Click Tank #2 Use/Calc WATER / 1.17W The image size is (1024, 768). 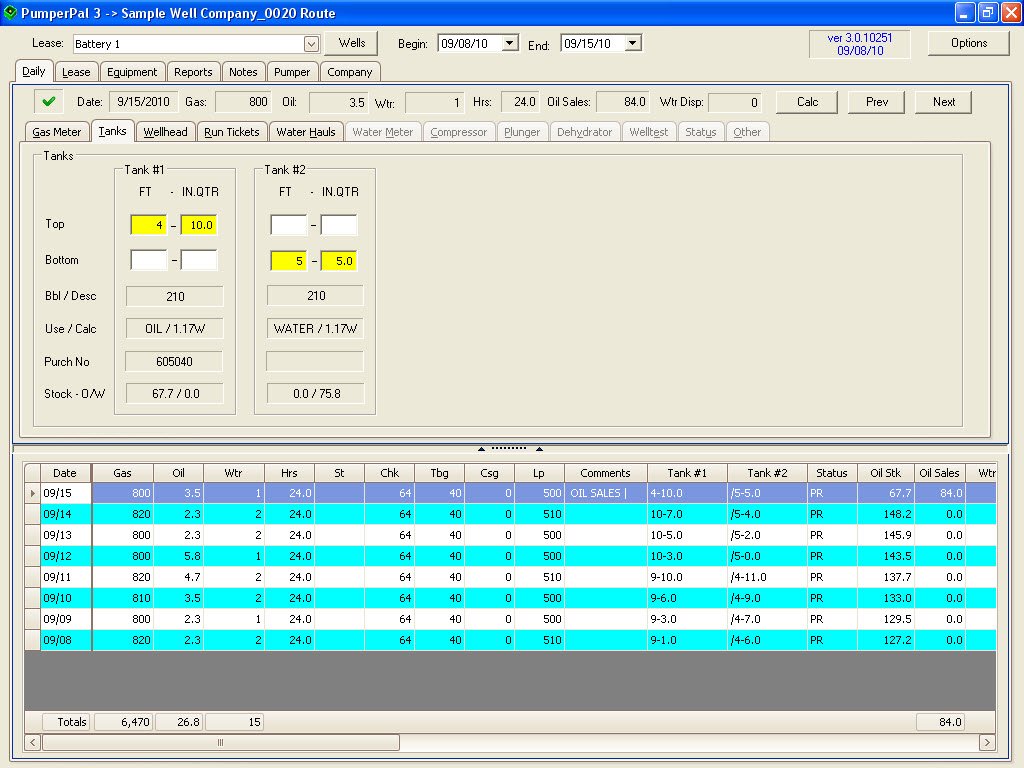pos(315,328)
